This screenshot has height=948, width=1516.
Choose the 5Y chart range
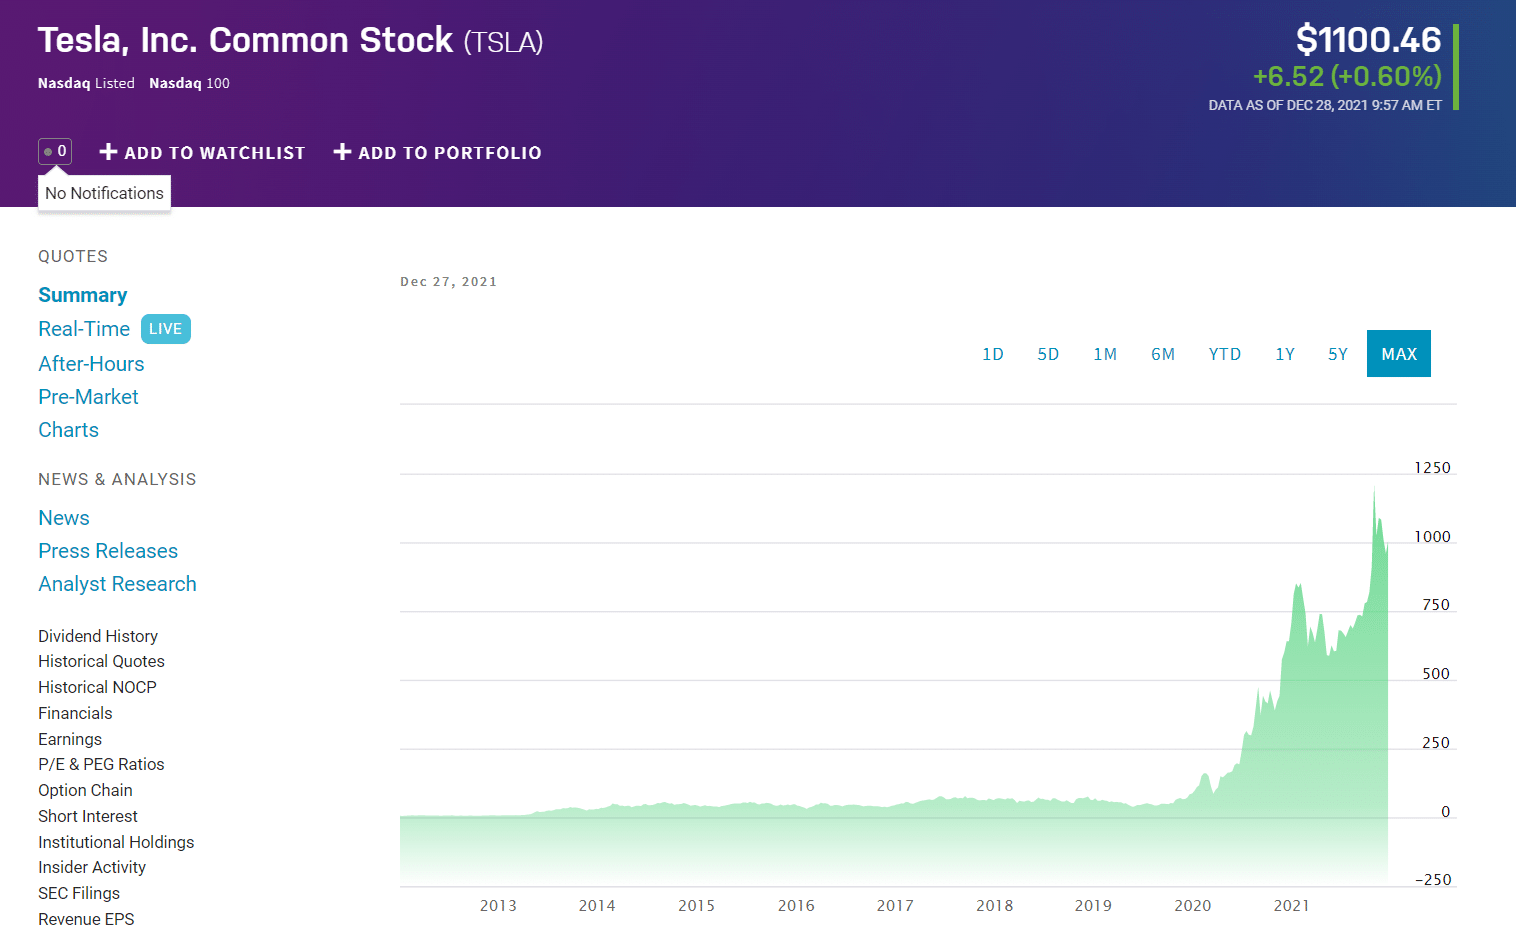[1338, 354]
